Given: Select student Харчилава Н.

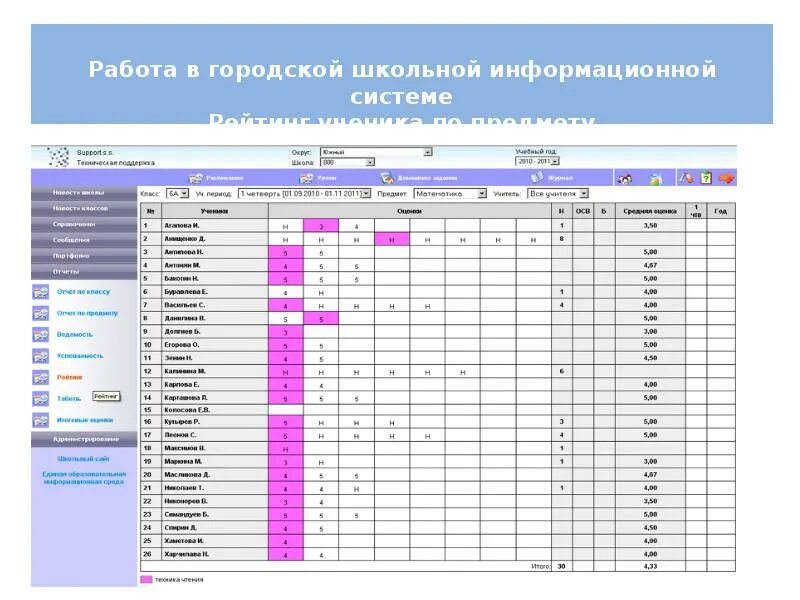Looking at the screenshot, I should 186,554.
